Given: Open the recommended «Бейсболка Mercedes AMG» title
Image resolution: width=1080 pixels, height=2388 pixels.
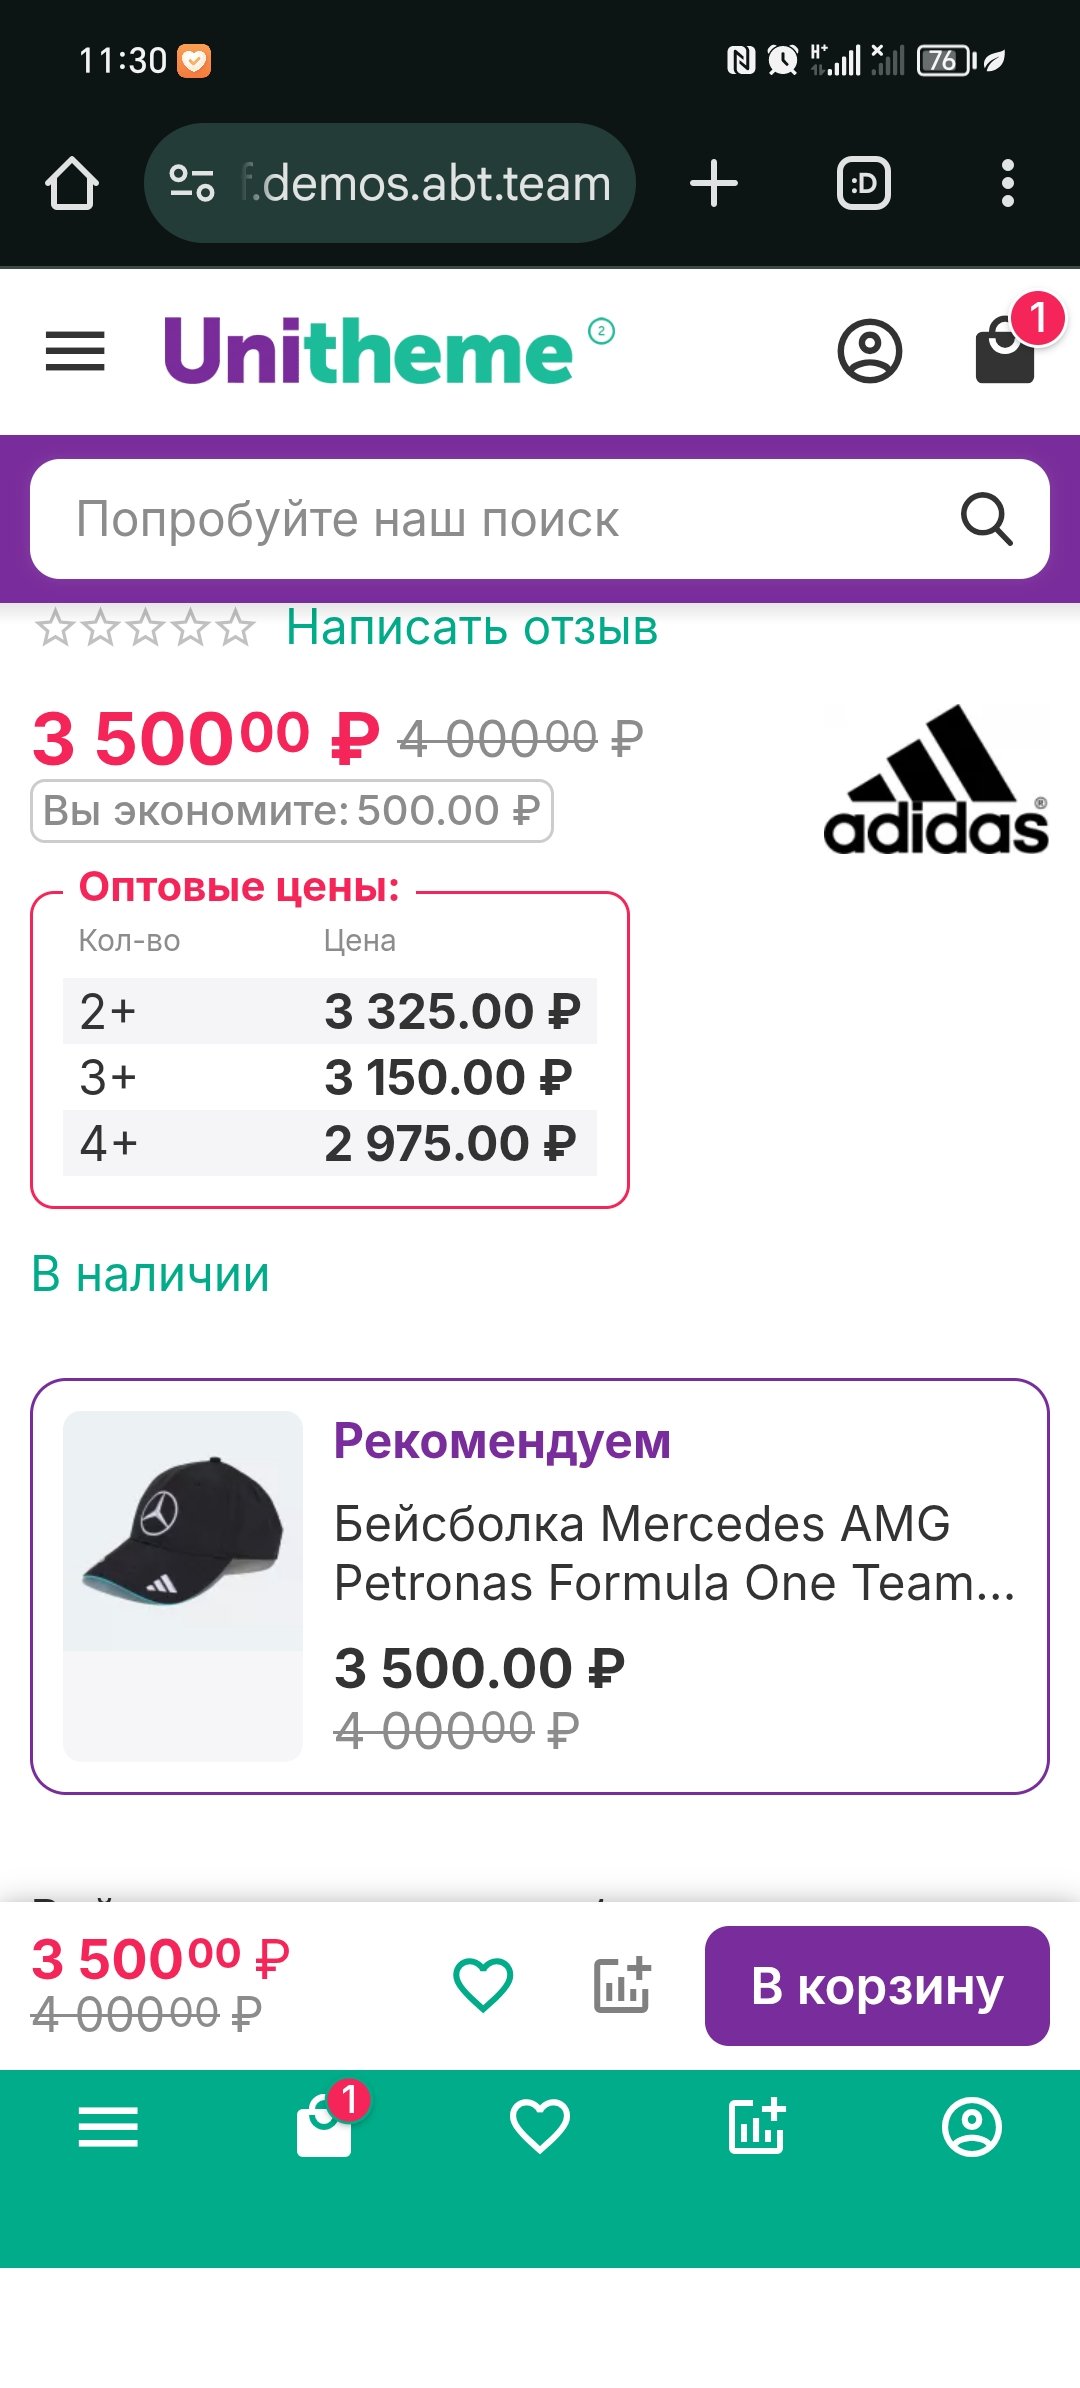Looking at the screenshot, I should coord(674,1553).
